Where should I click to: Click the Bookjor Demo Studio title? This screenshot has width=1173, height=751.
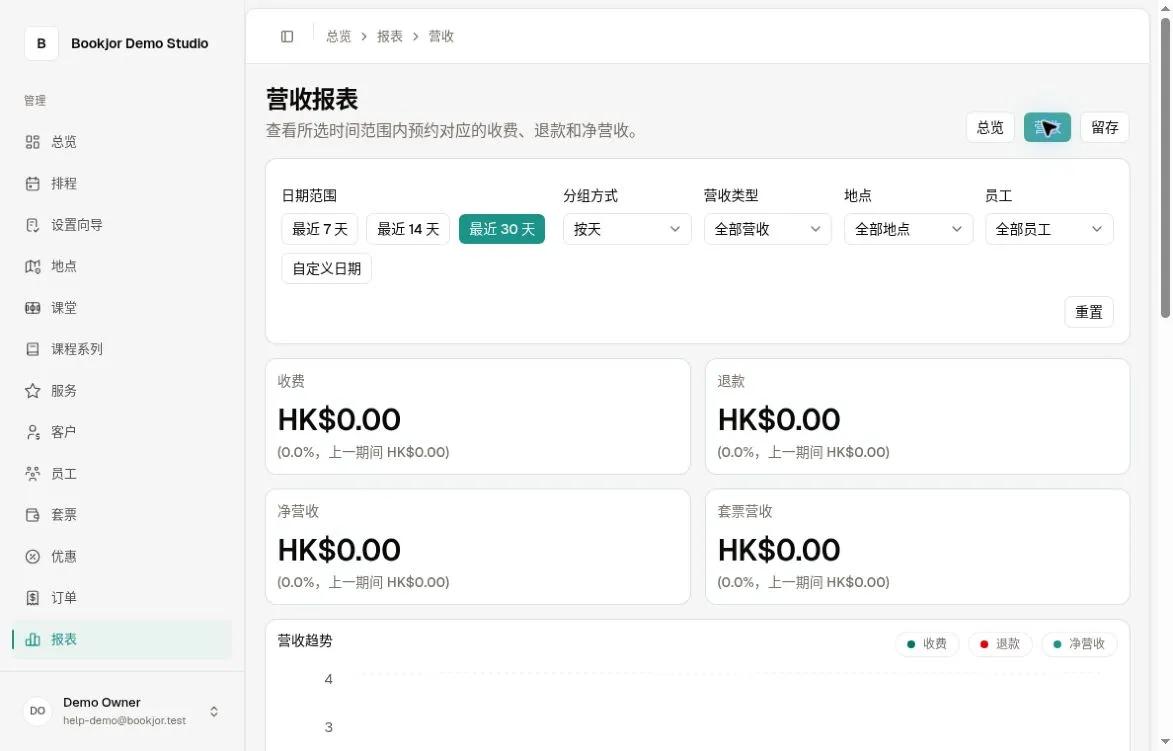[140, 43]
